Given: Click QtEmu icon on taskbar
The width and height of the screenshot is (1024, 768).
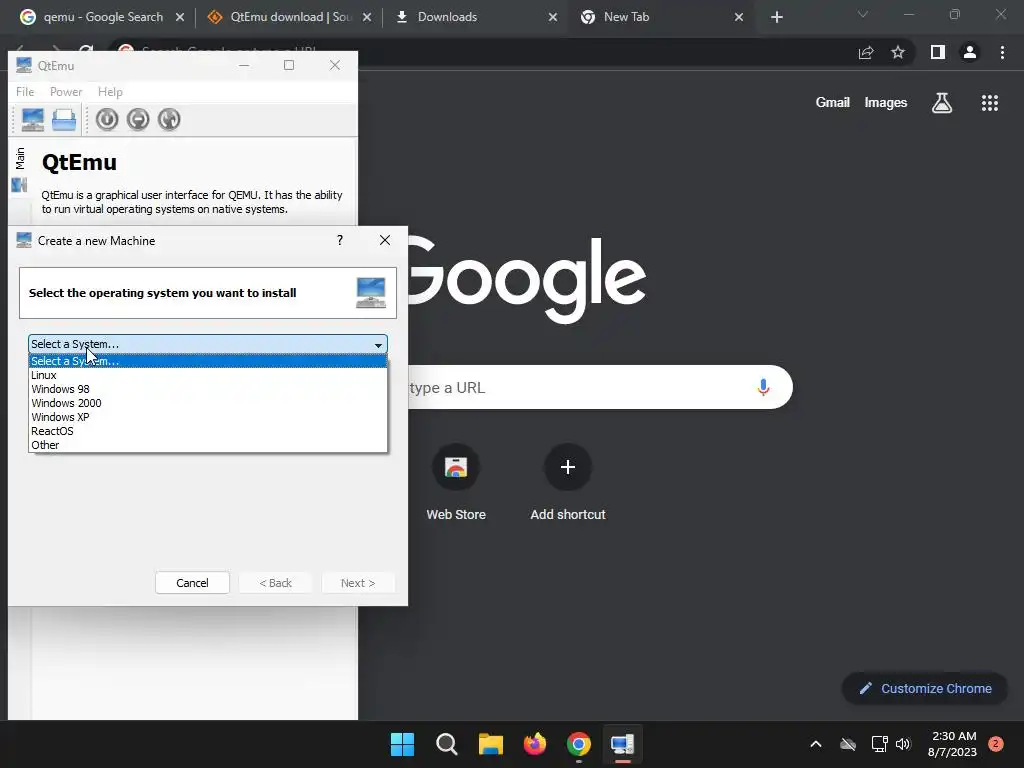Looking at the screenshot, I should [x=622, y=744].
